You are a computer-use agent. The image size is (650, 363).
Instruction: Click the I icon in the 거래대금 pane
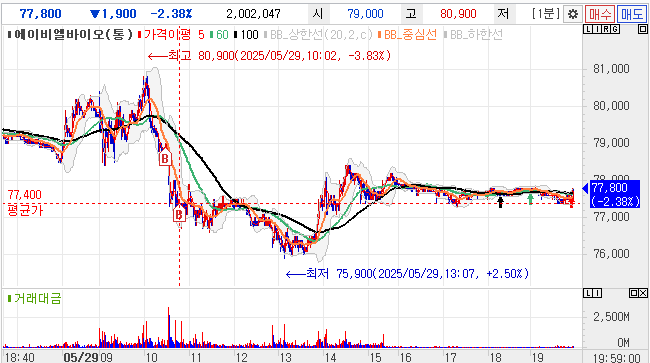pos(597,293)
